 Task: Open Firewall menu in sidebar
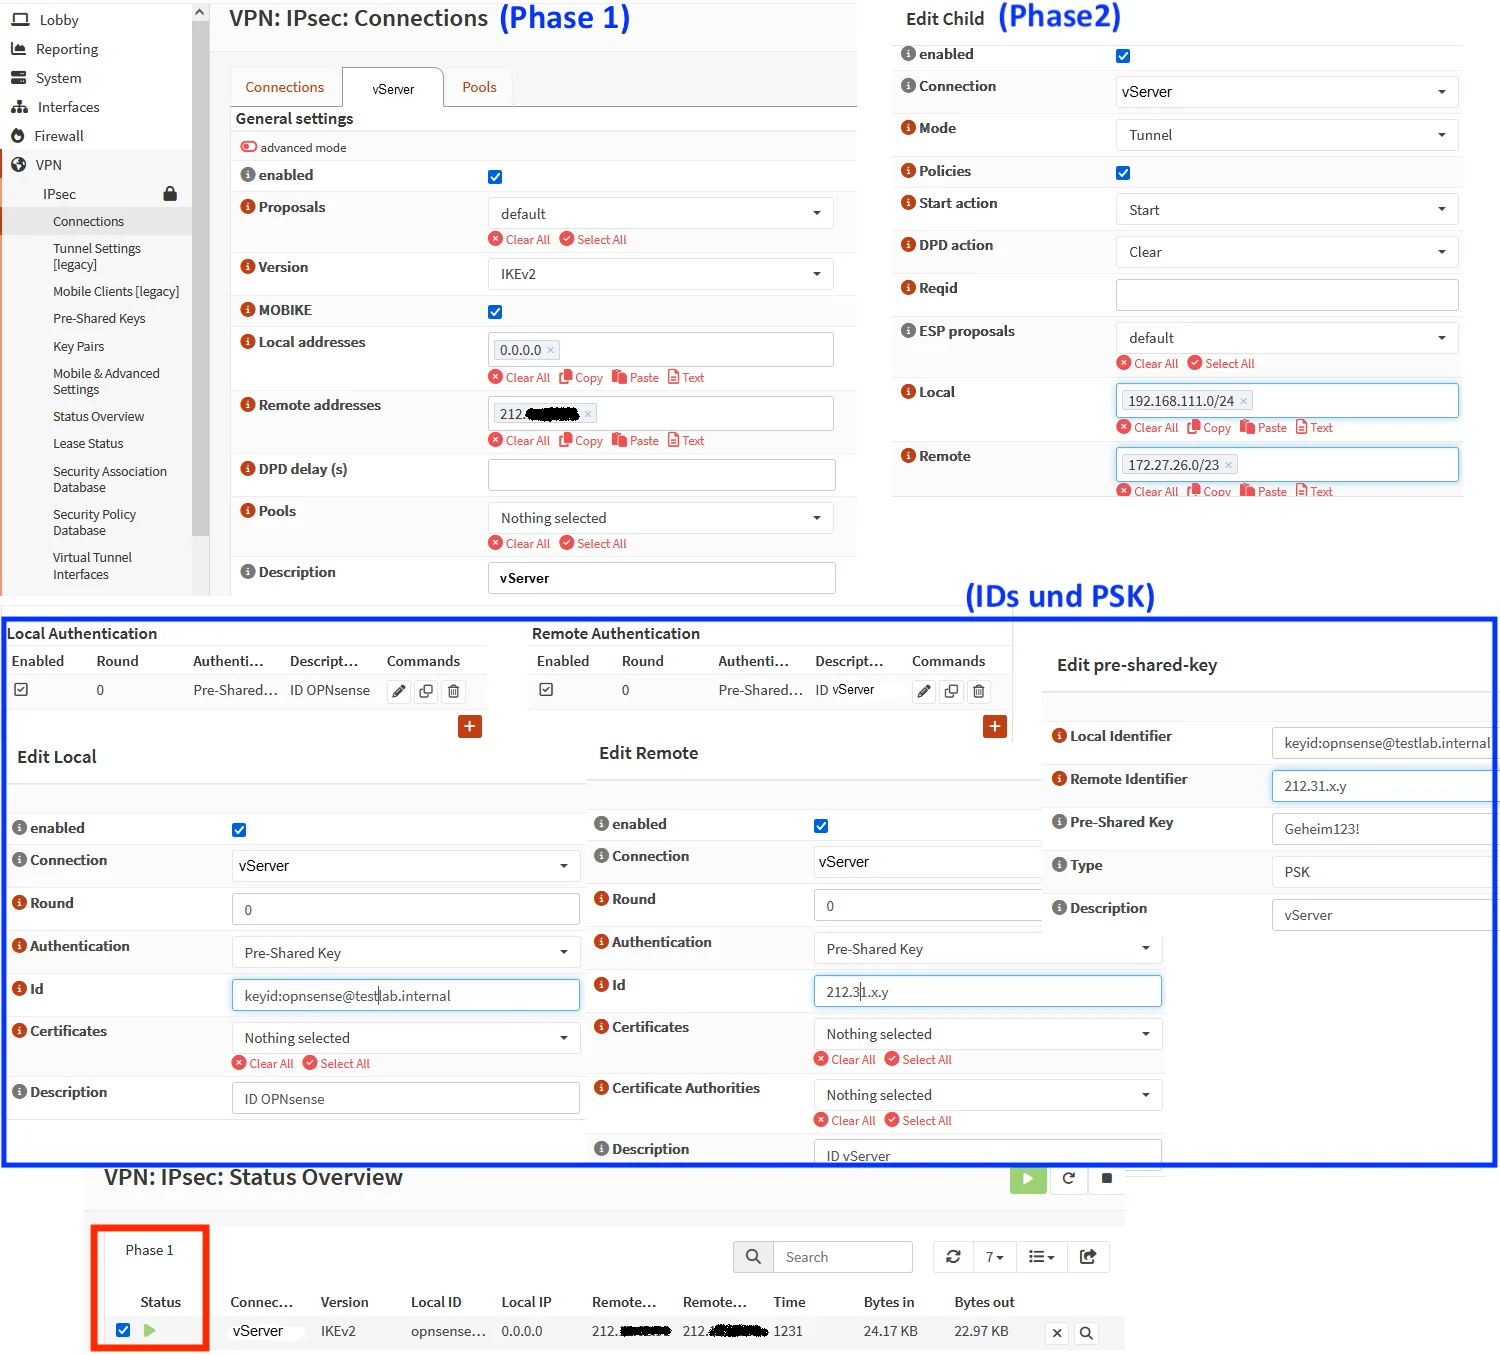point(59,136)
